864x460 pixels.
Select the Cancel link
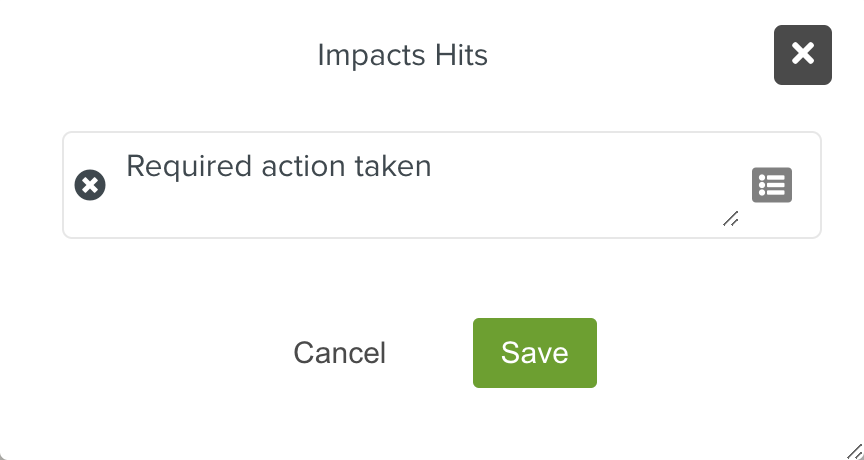click(x=339, y=353)
